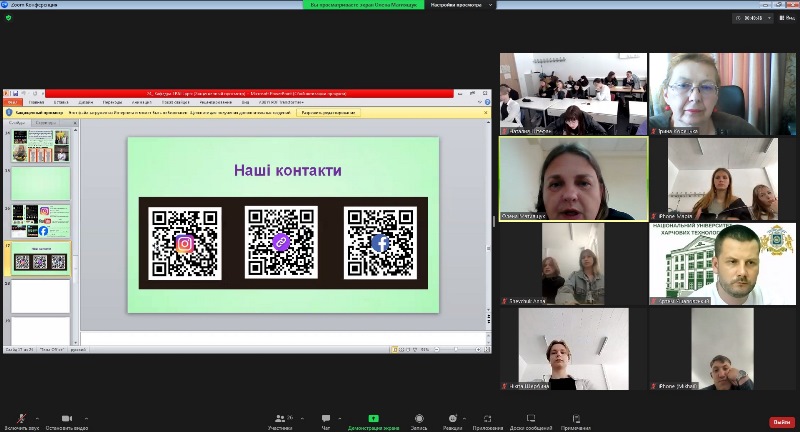Open Настройки просмотра view options dropdown
The image size is (800, 432).
click(461, 5)
